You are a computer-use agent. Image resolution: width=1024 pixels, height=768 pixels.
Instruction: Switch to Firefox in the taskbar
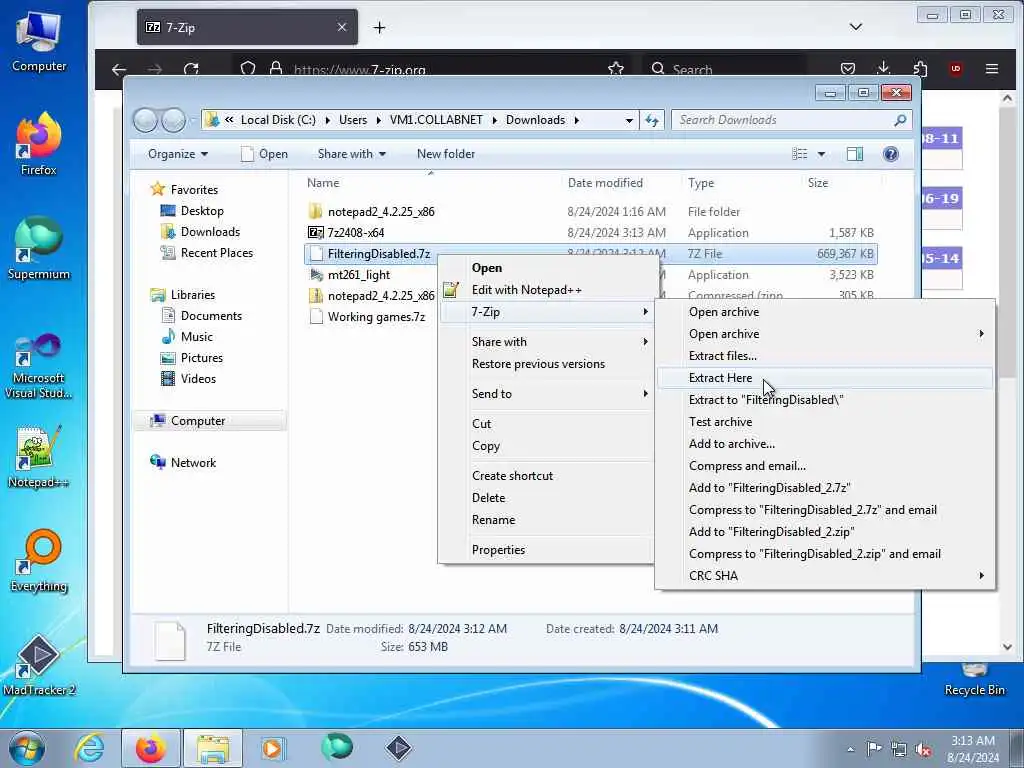pyautogui.click(x=150, y=748)
